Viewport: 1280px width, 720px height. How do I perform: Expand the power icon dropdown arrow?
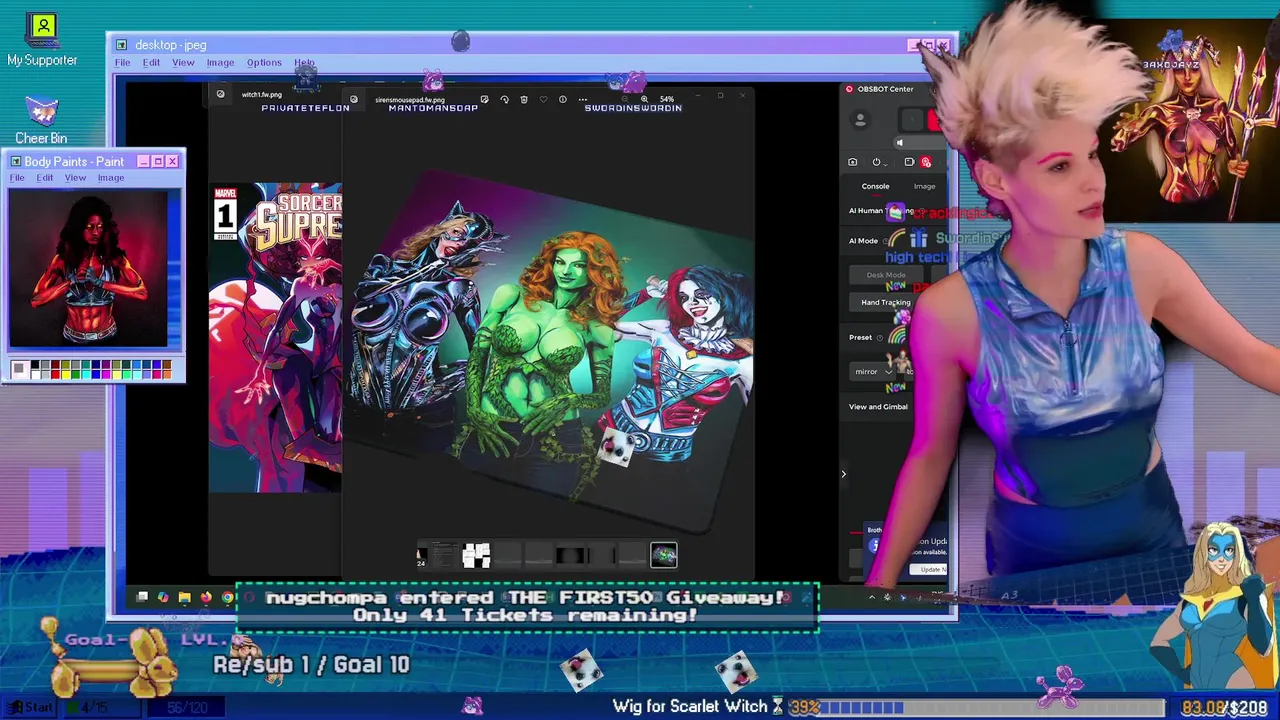886,165
